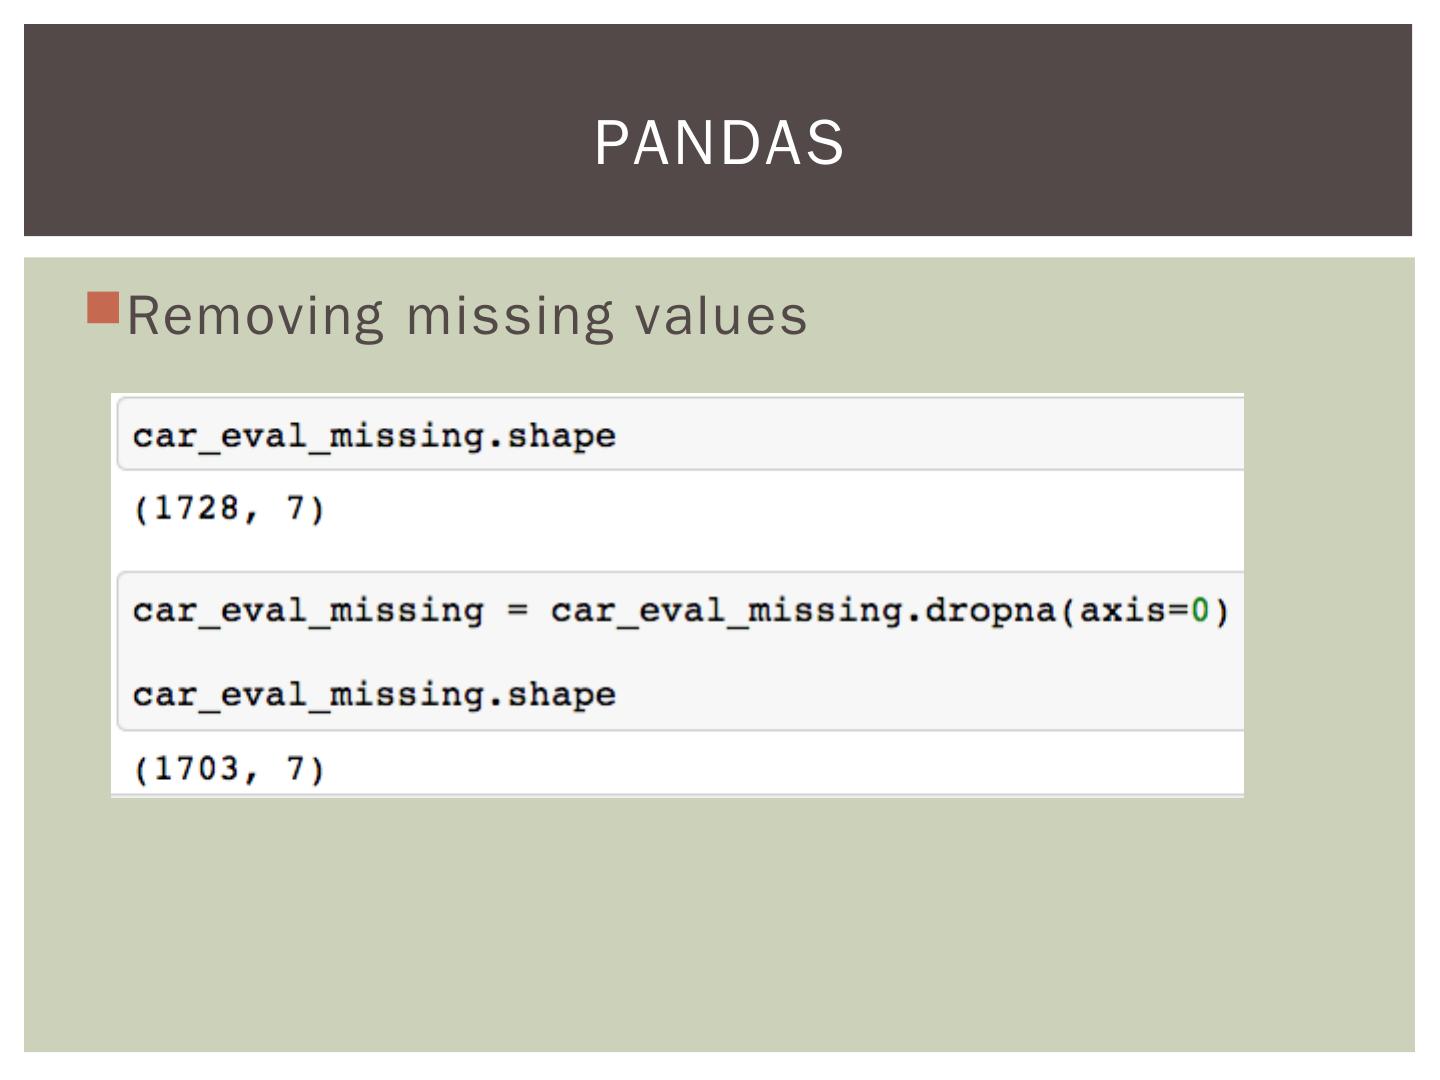1440x1080 pixels.
Task: Click the equals sign after car_eval_missing assignment
Action: coord(517,610)
